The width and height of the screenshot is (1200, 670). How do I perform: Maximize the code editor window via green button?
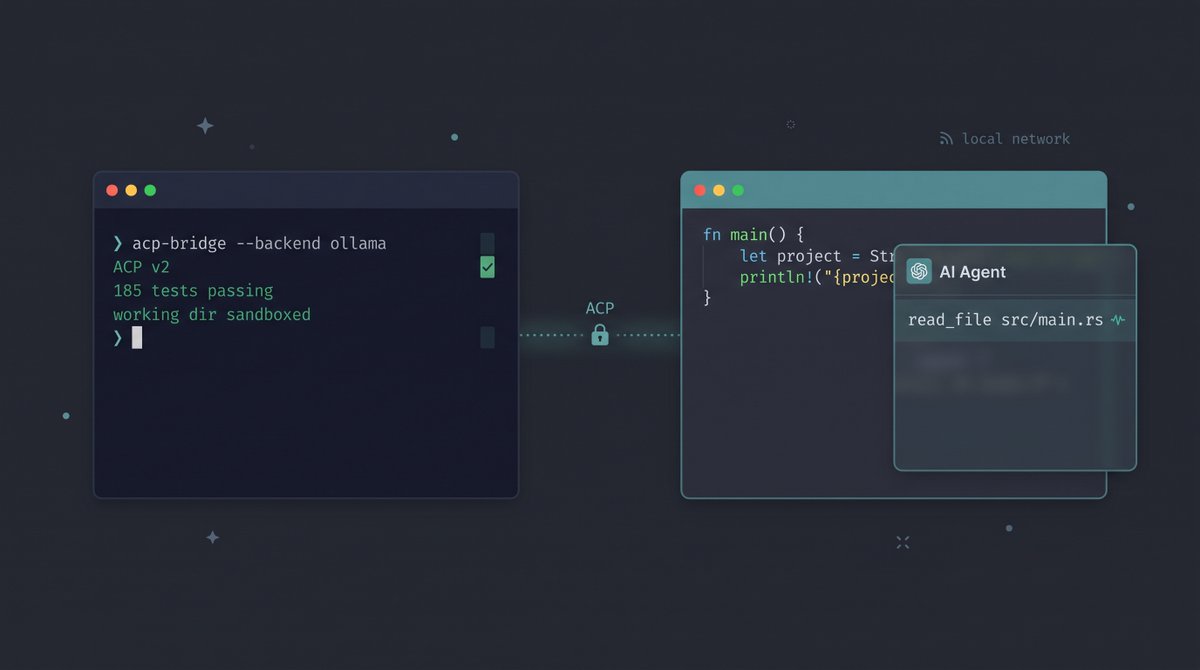[x=738, y=190]
